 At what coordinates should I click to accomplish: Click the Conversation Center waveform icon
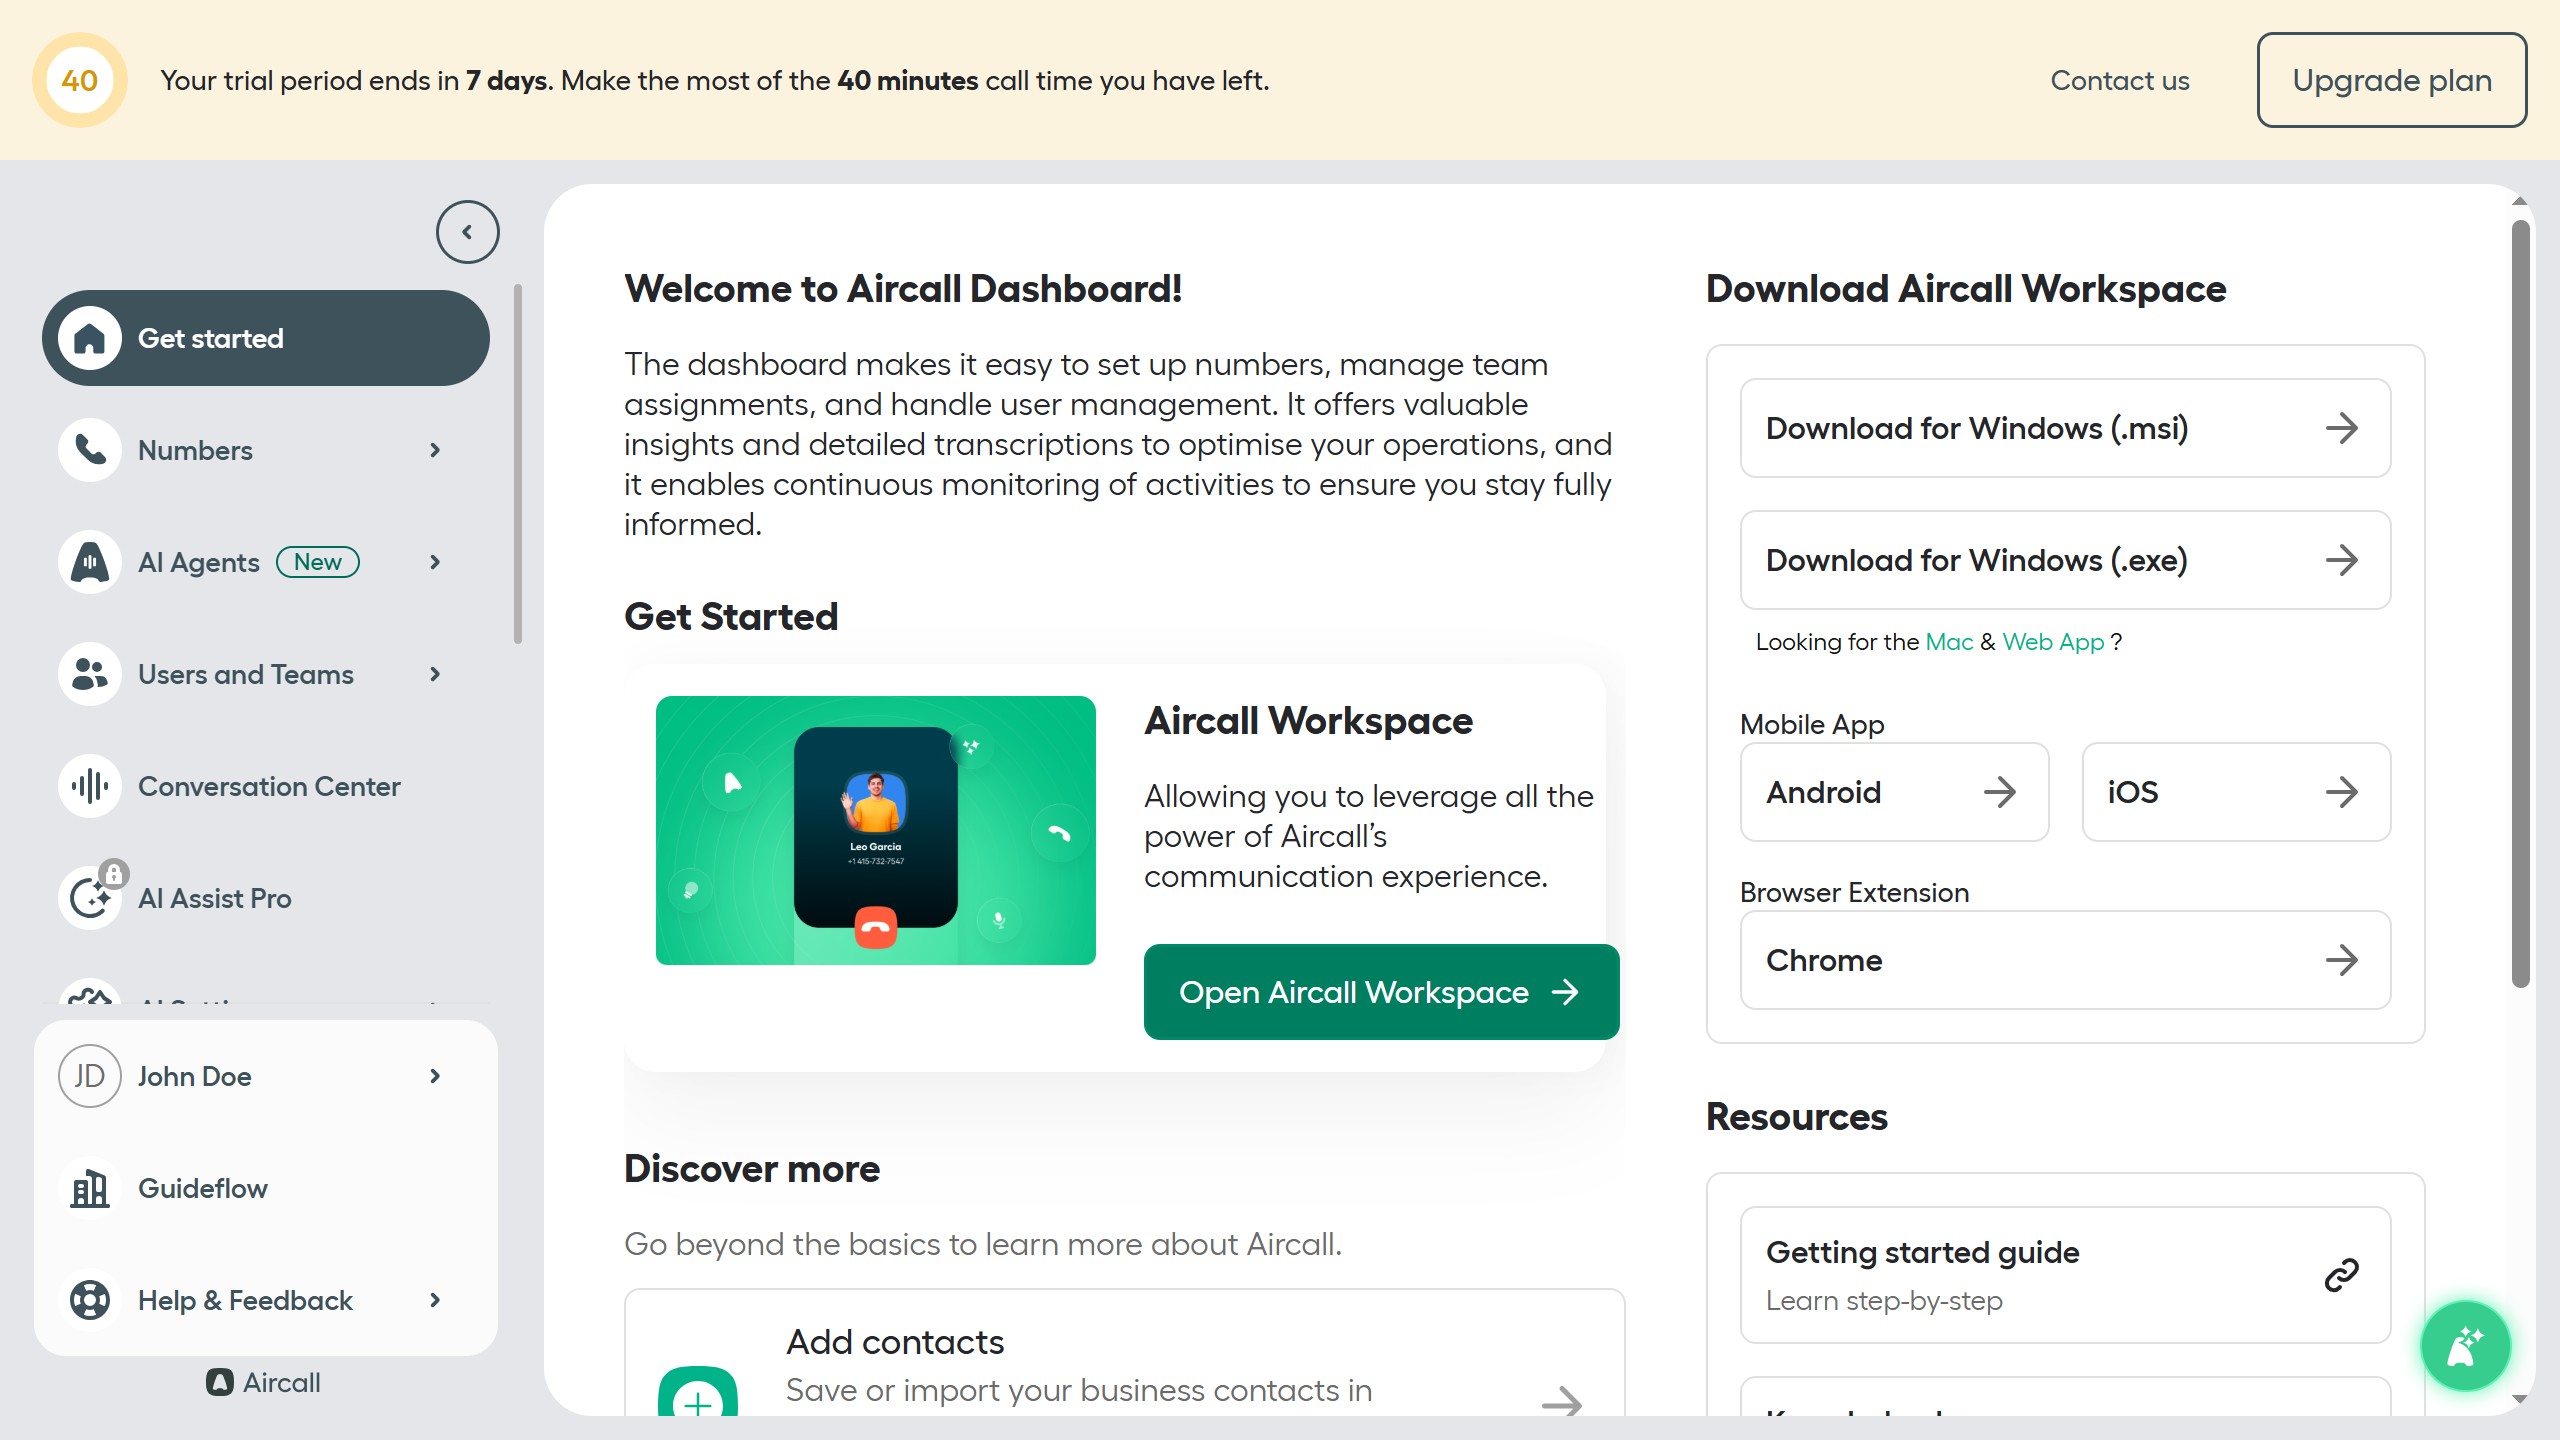[90, 786]
